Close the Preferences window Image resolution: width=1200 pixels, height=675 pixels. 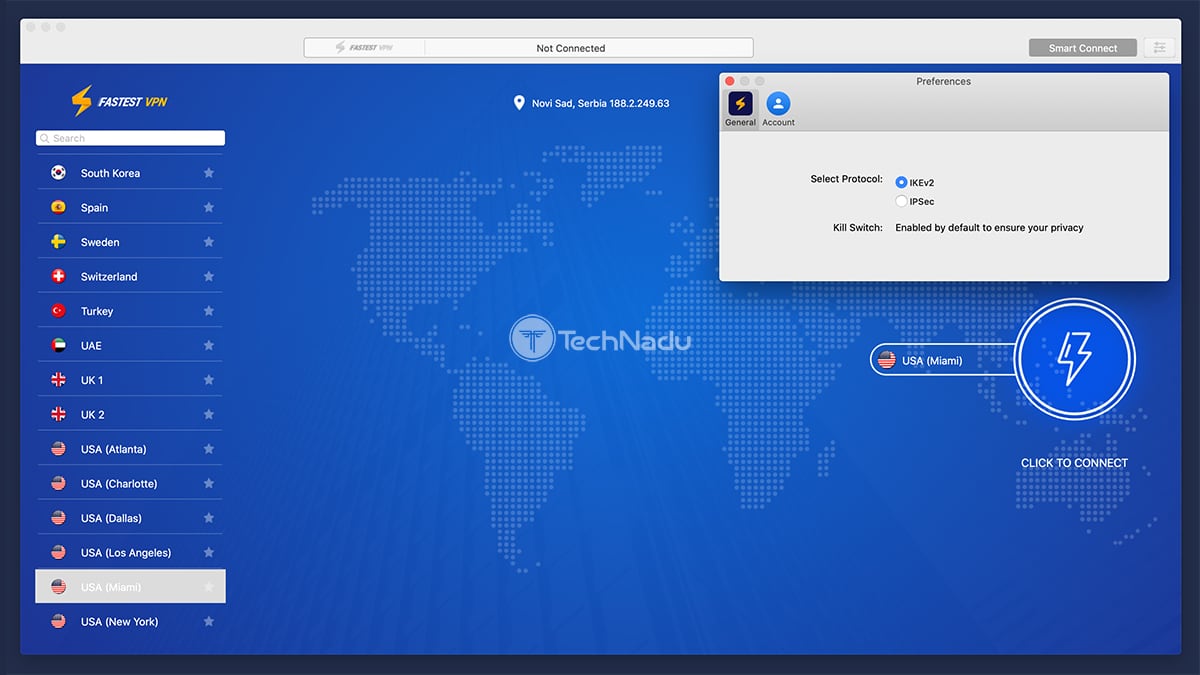click(x=730, y=81)
